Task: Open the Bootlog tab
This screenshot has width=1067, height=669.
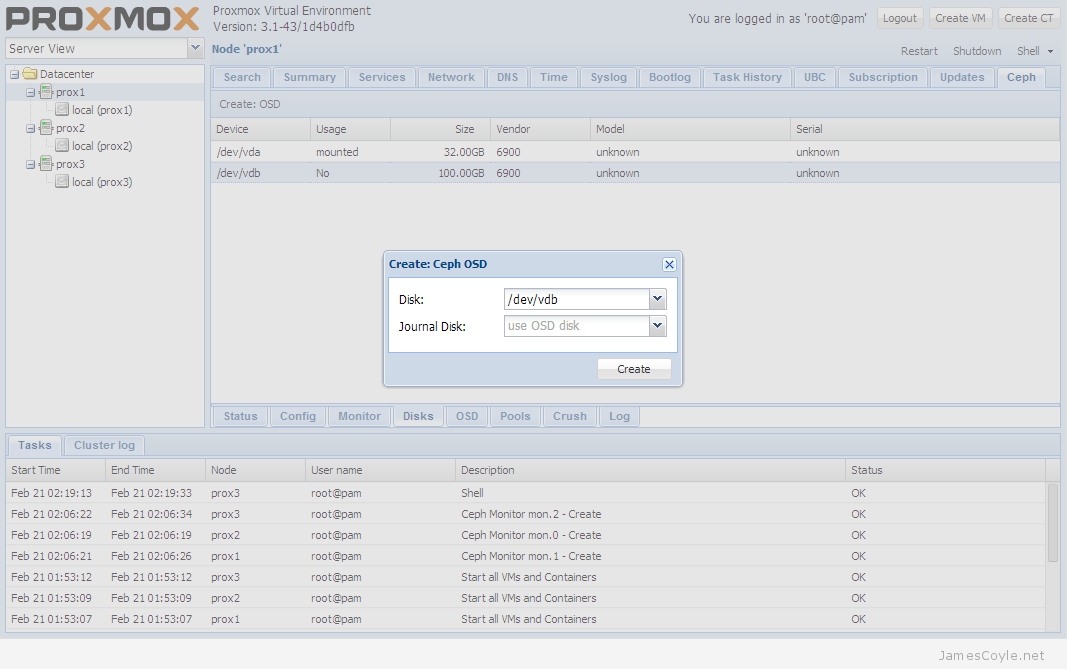Action: coord(670,78)
